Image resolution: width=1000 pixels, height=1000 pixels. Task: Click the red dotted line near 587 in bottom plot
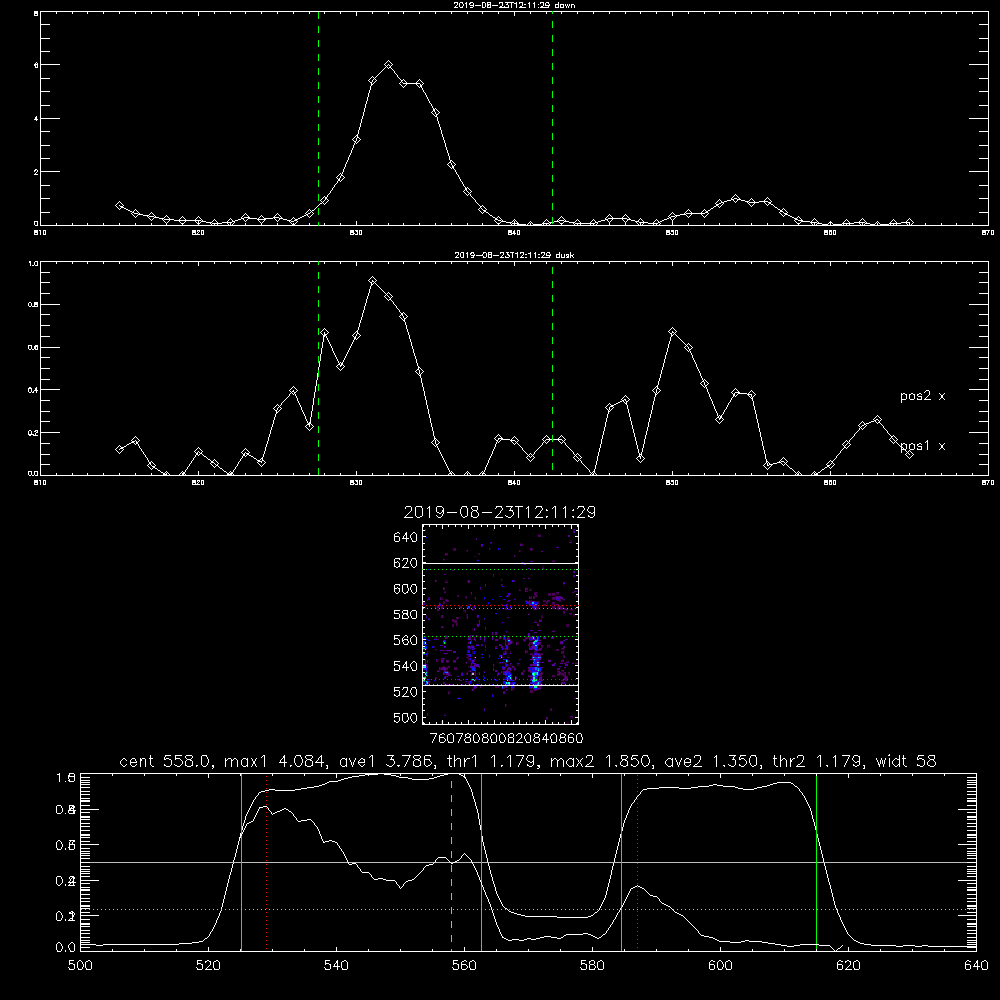click(x=637, y=861)
